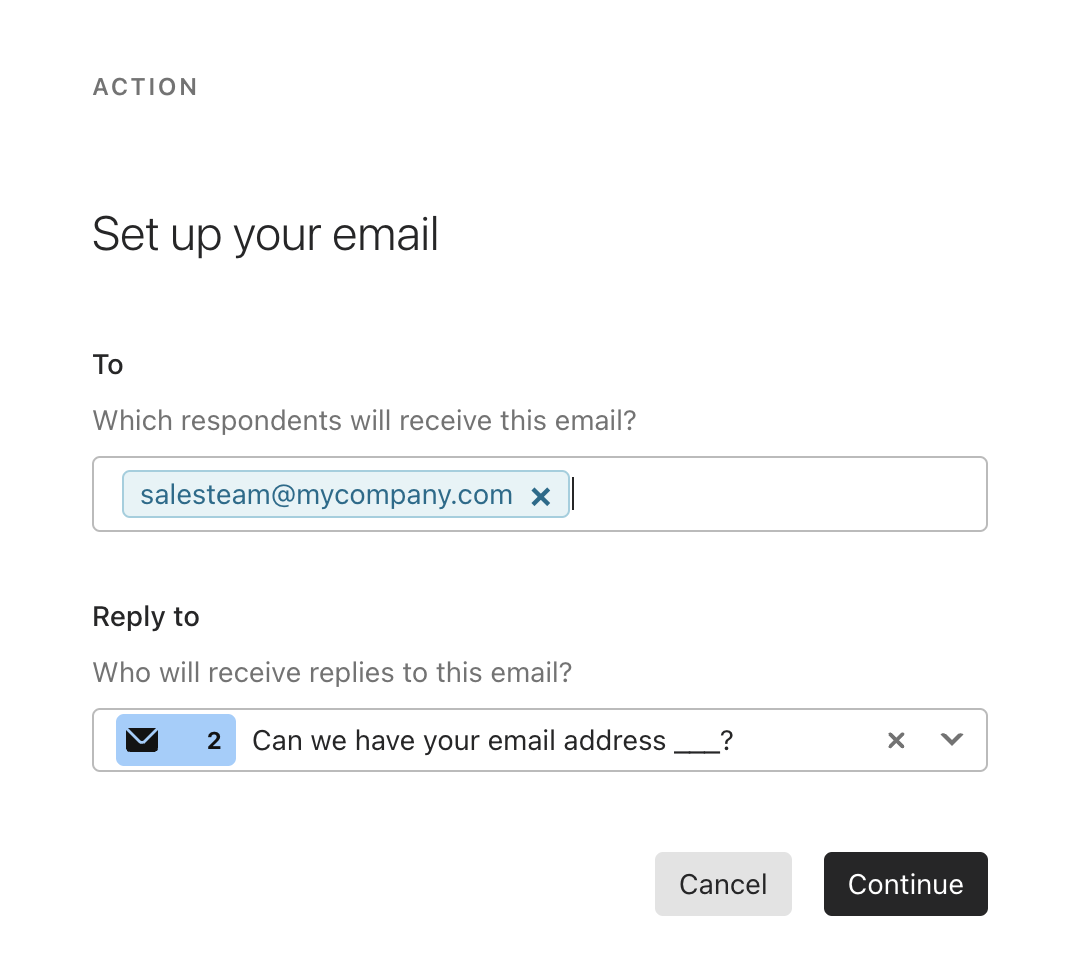Open the Reply to question selector
This screenshot has height=978, width=1084.
tap(540, 740)
